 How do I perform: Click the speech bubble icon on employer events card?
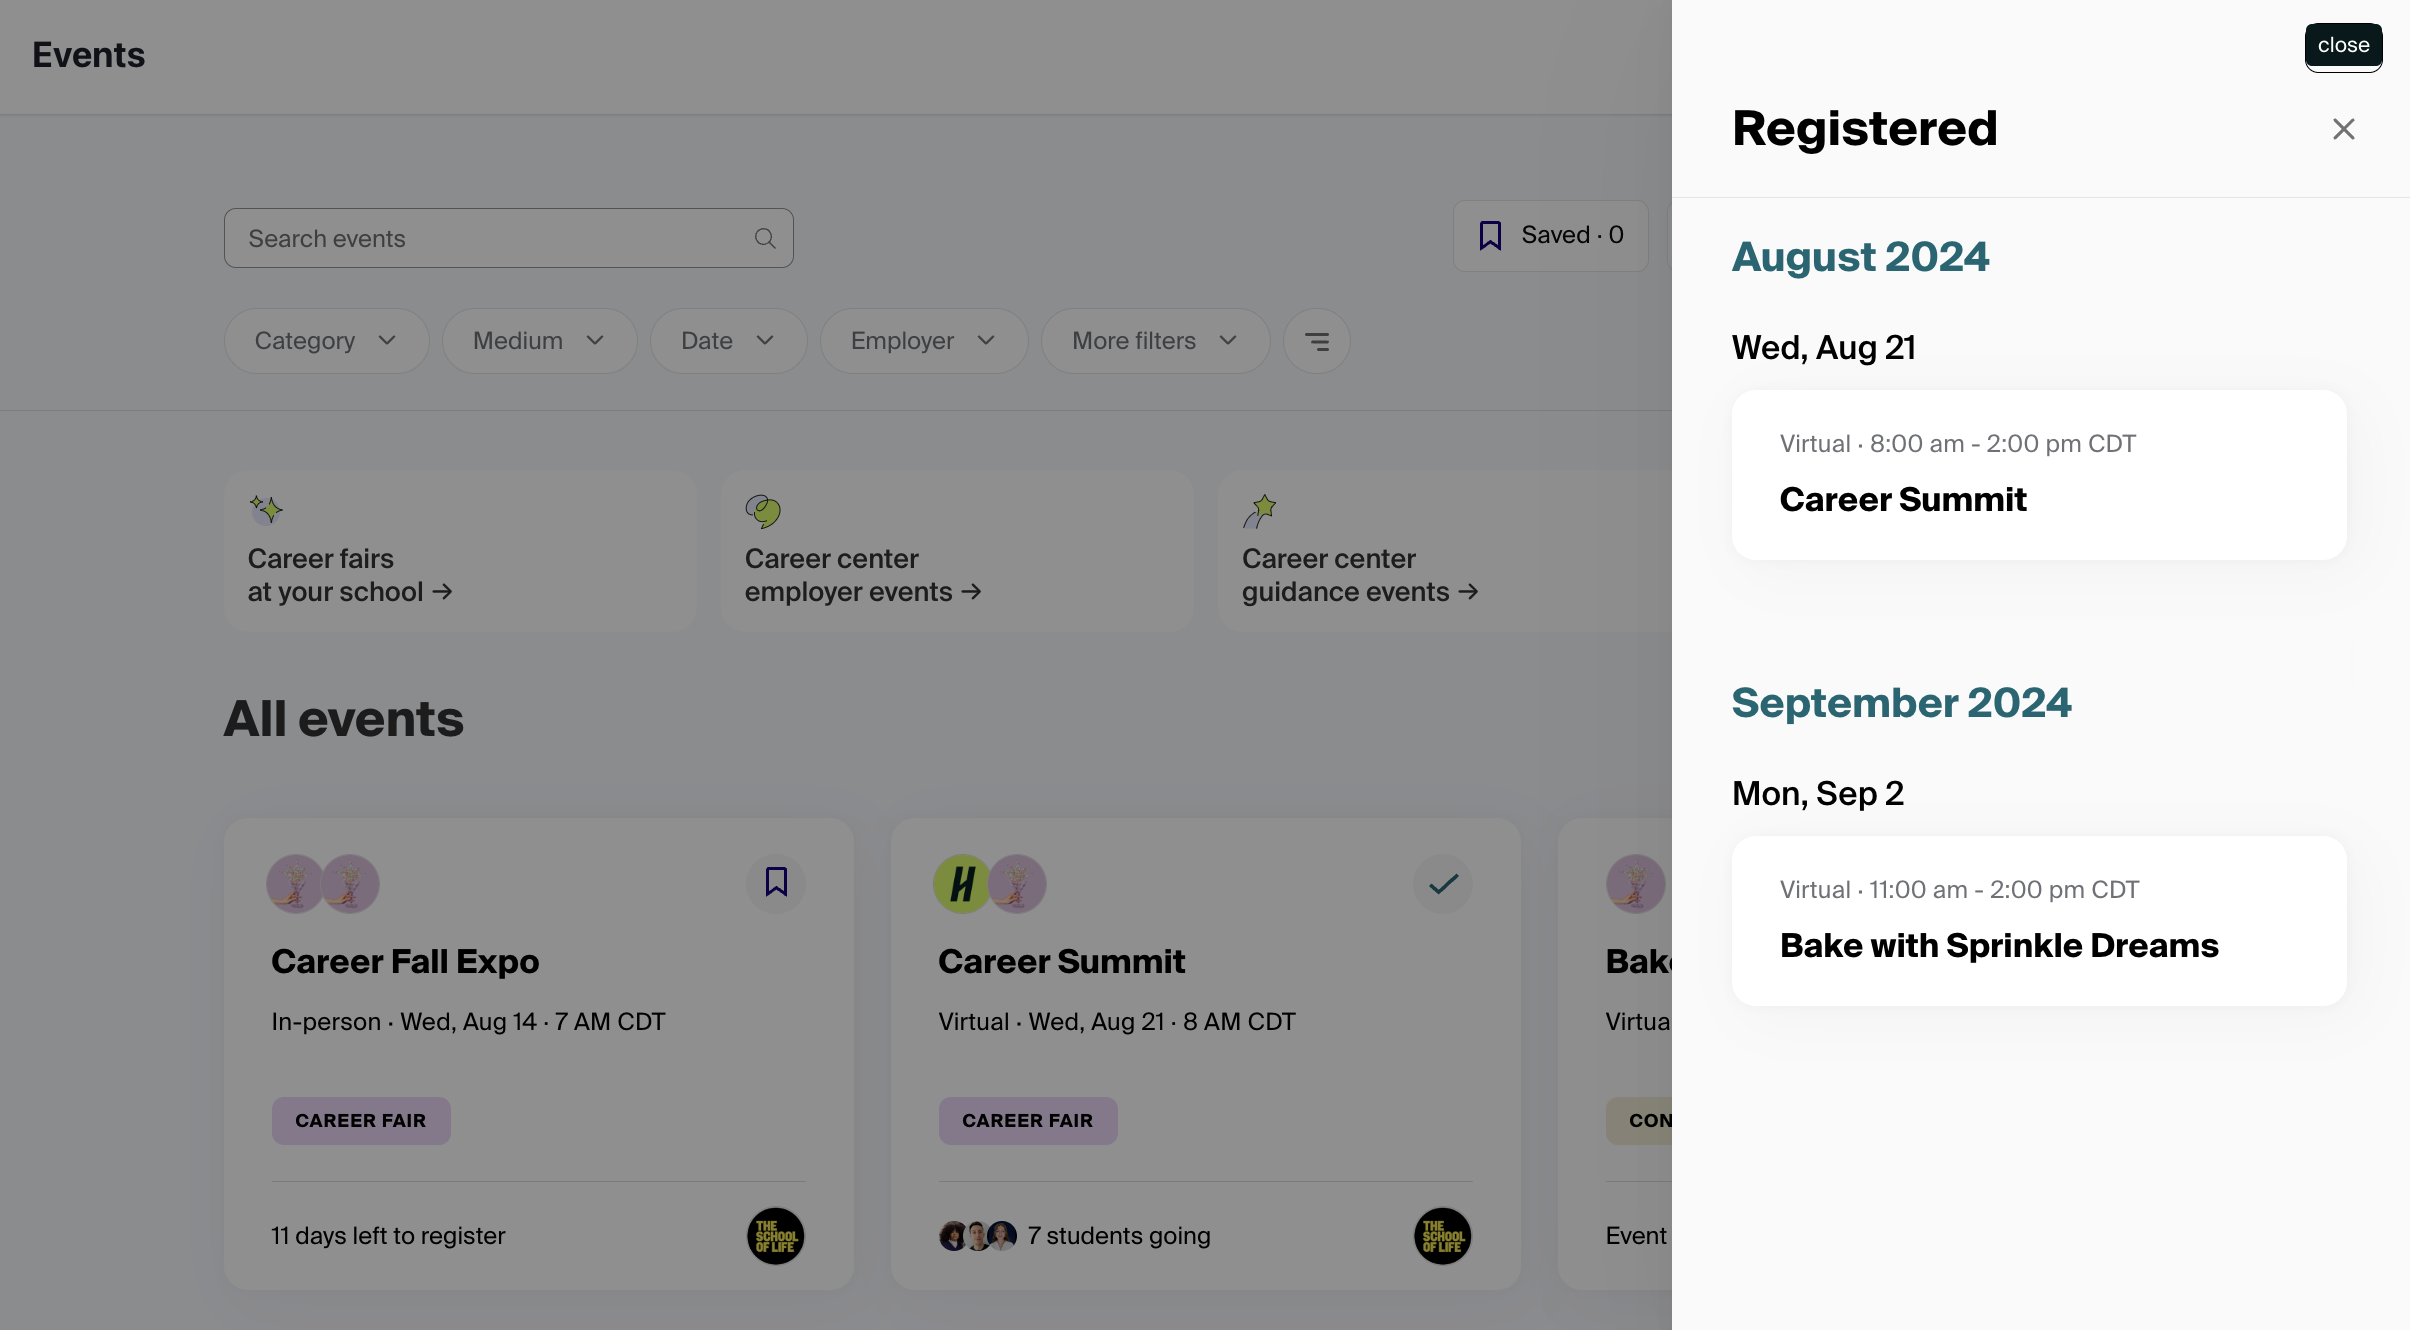(x=763, y=509)
